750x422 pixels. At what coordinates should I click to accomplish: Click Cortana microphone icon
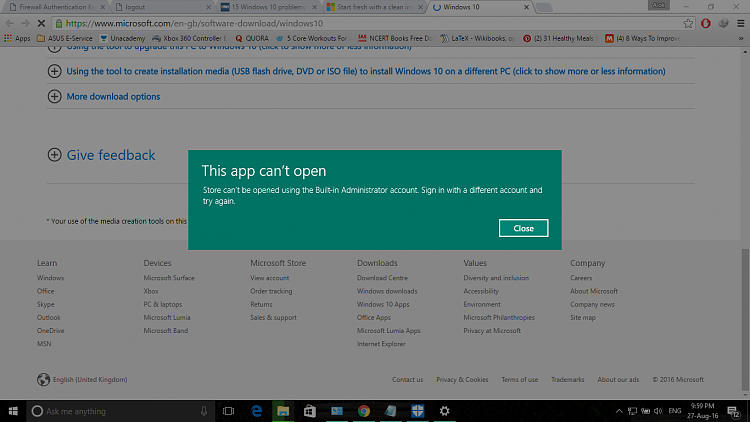[x=204, y=411]
